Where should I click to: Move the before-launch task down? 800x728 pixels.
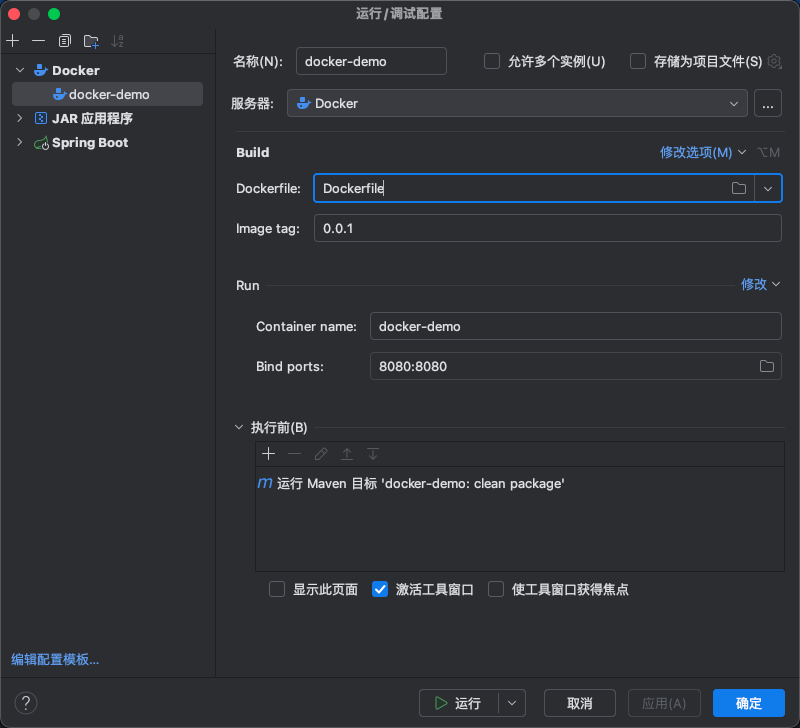[373, 454]
